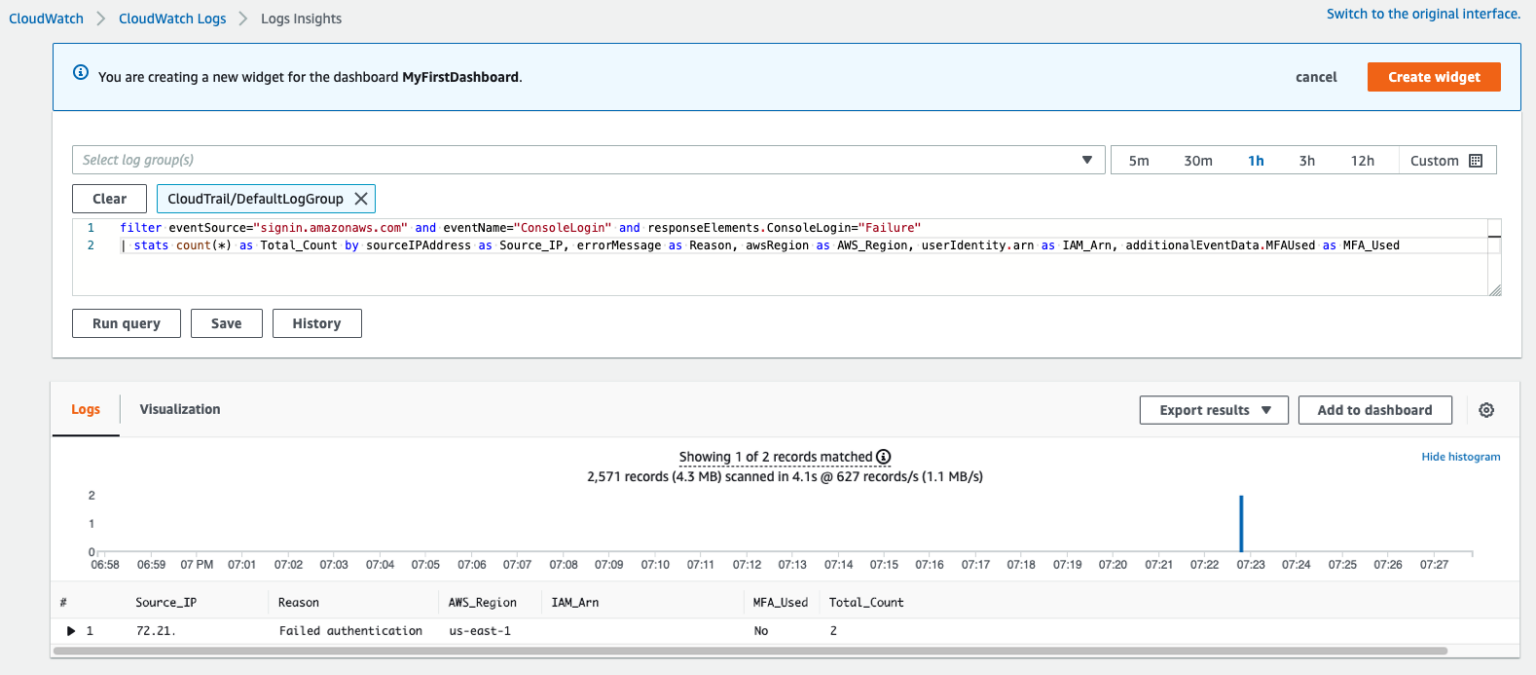This screenshot has width=1536, height=675.
Task: Select the 5m time range
Action: tap(1139, 161)
